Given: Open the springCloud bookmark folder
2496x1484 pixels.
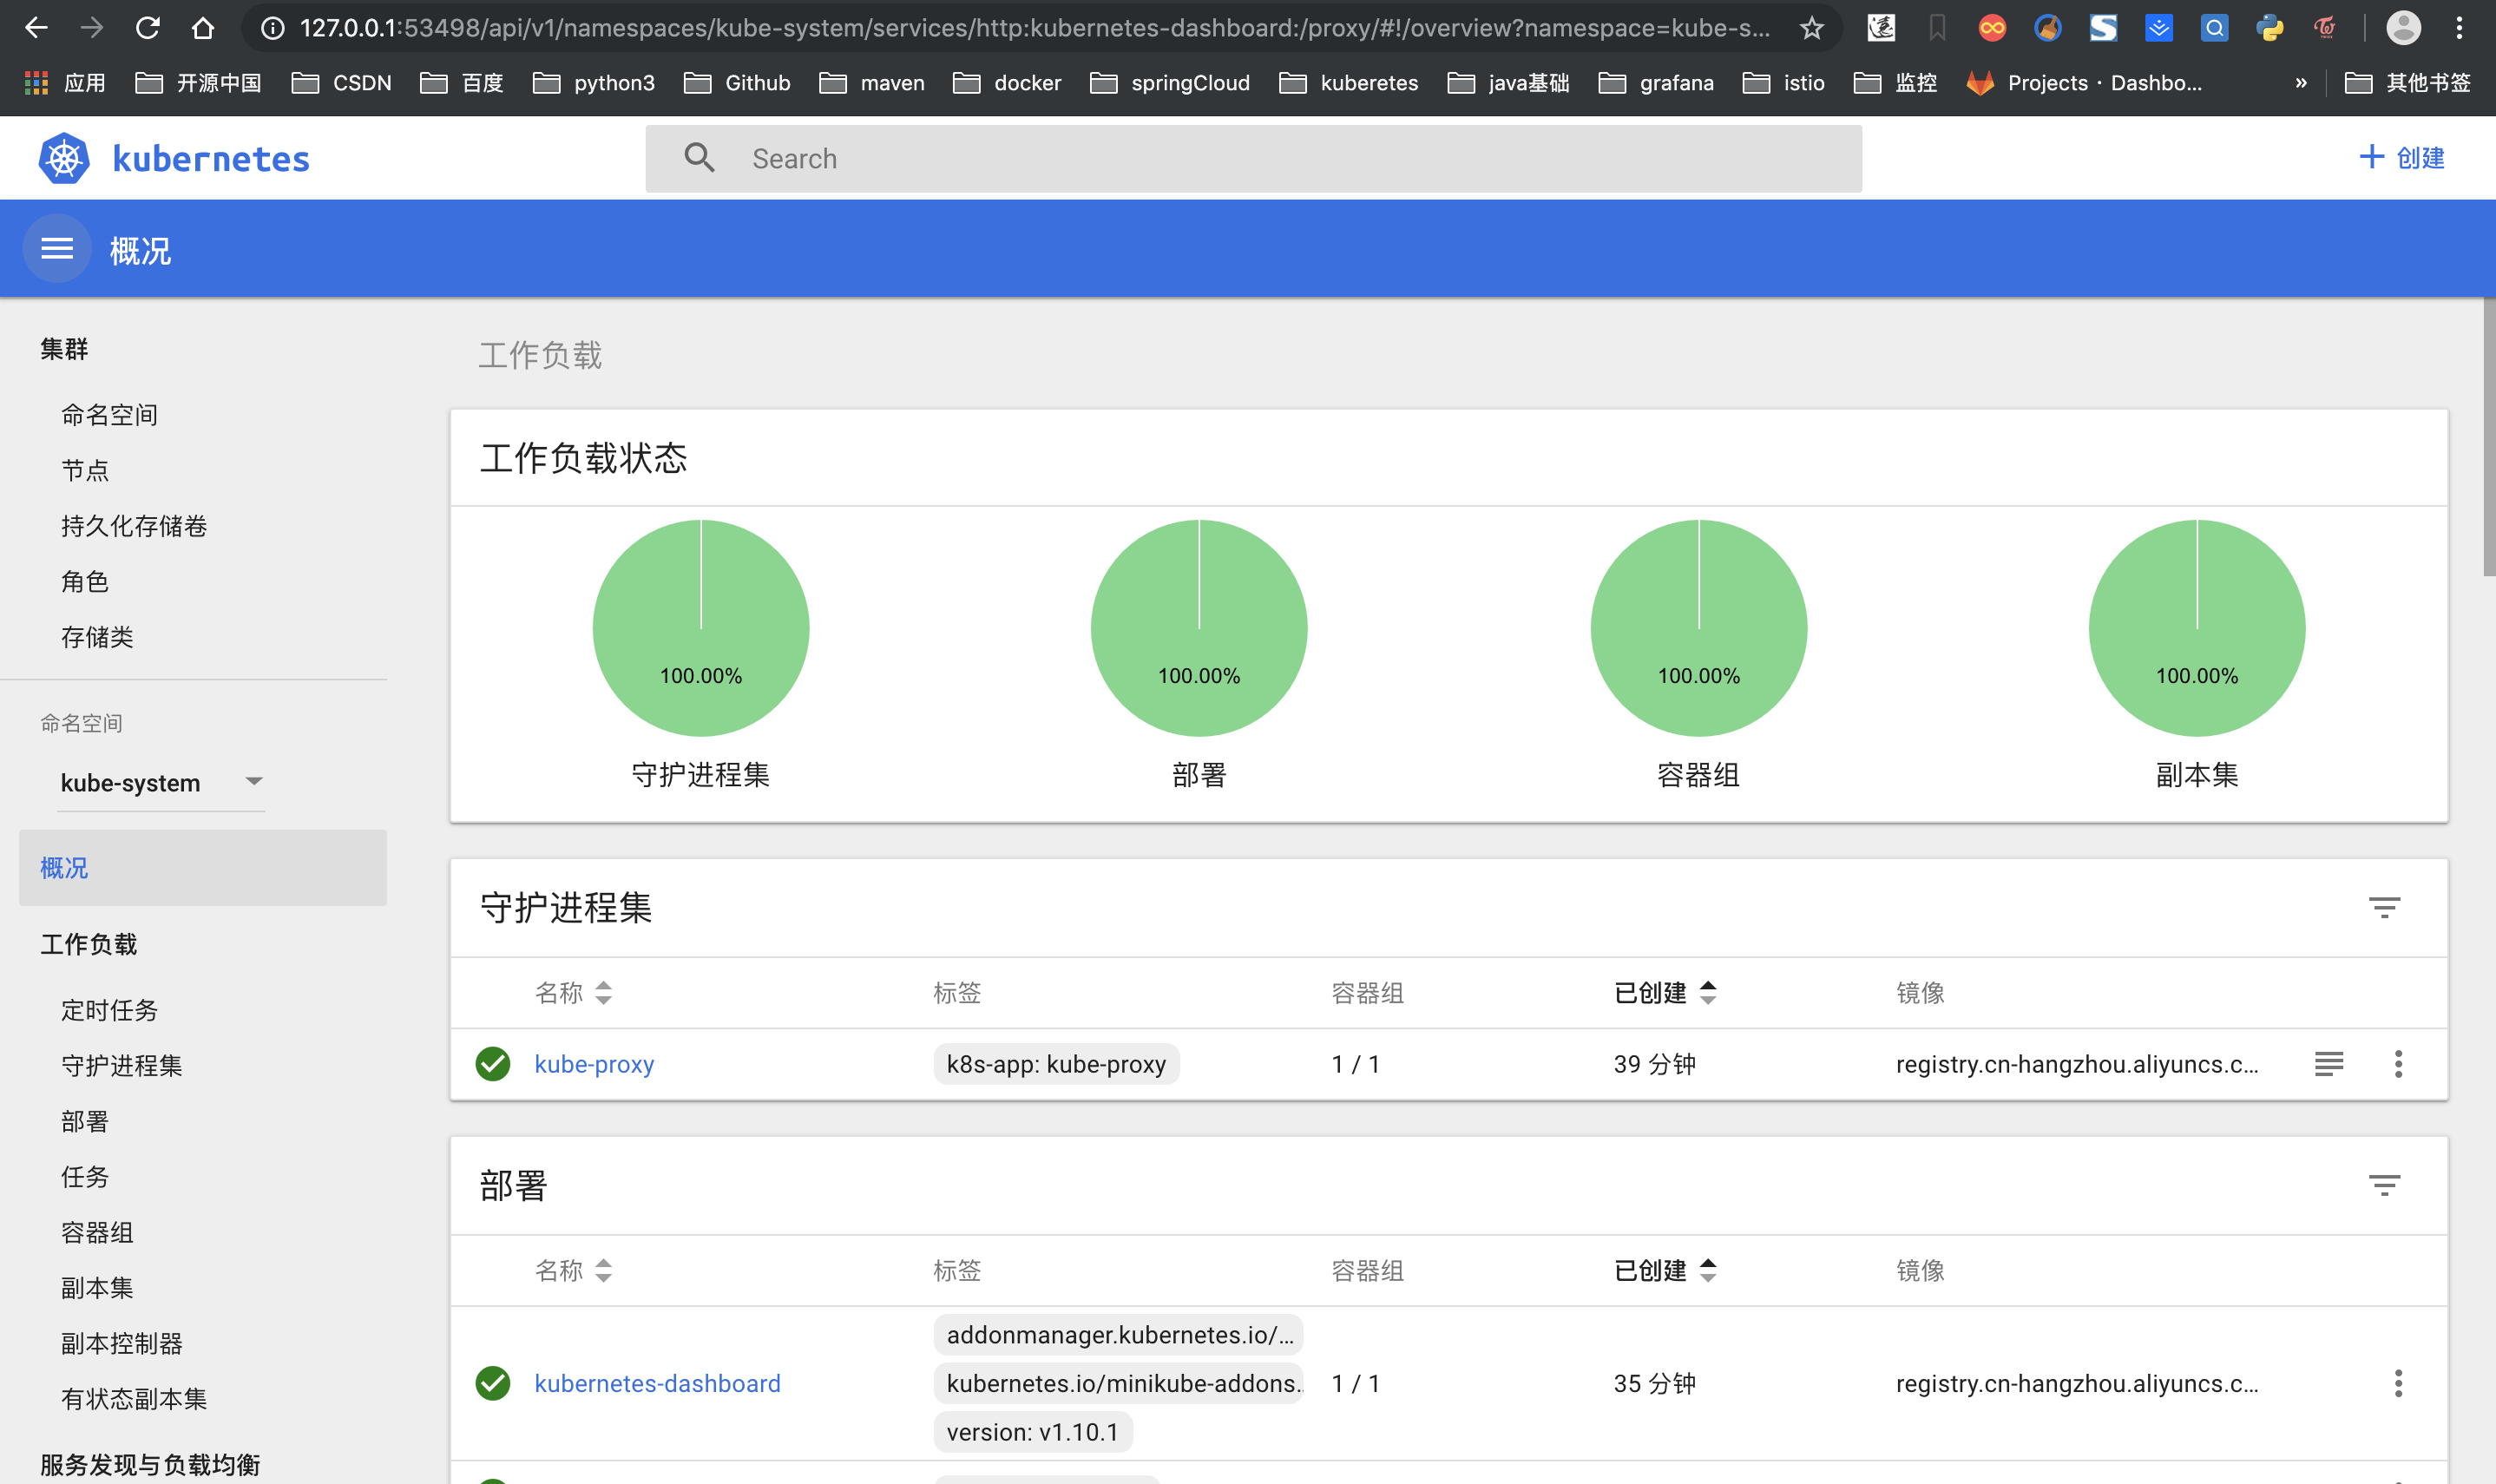Looking at the screenshot, I should click(1169, 83).
